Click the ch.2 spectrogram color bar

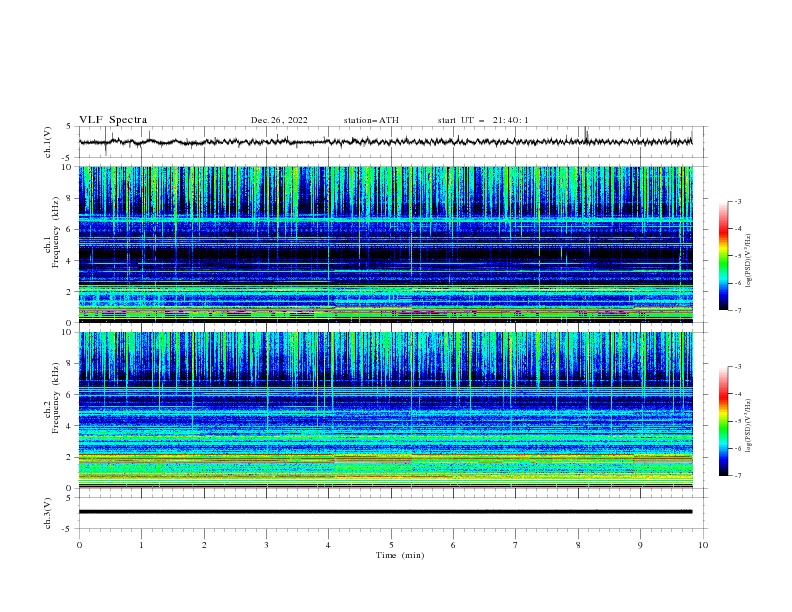pos(723,421)
